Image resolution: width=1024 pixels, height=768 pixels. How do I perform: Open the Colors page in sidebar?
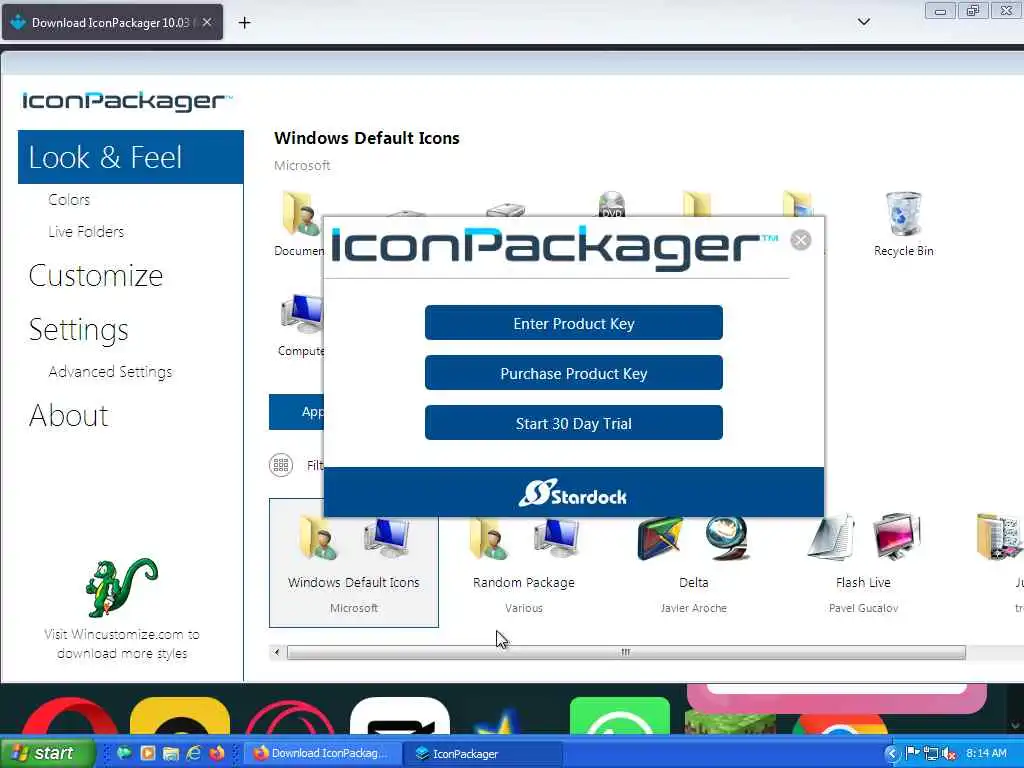pos(69,199)
